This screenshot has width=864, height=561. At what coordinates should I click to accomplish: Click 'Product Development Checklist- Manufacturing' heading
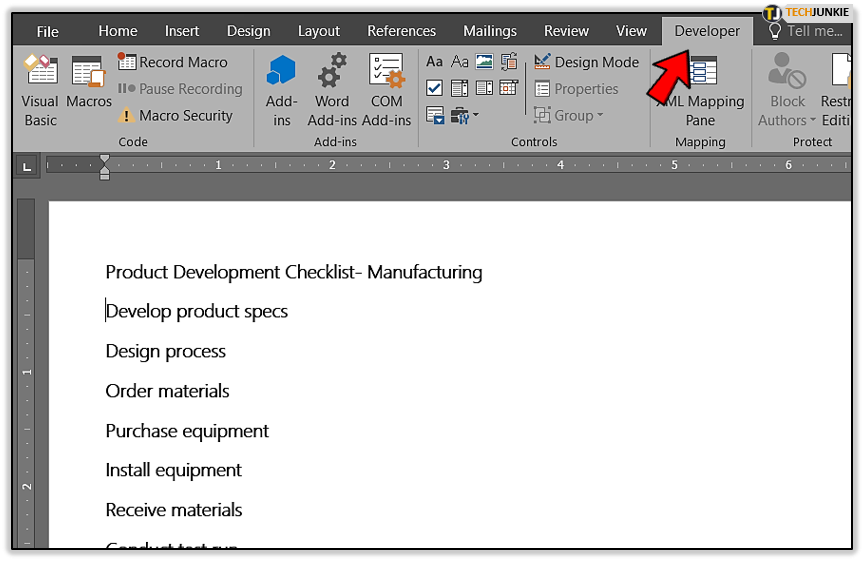click(294, 272)
